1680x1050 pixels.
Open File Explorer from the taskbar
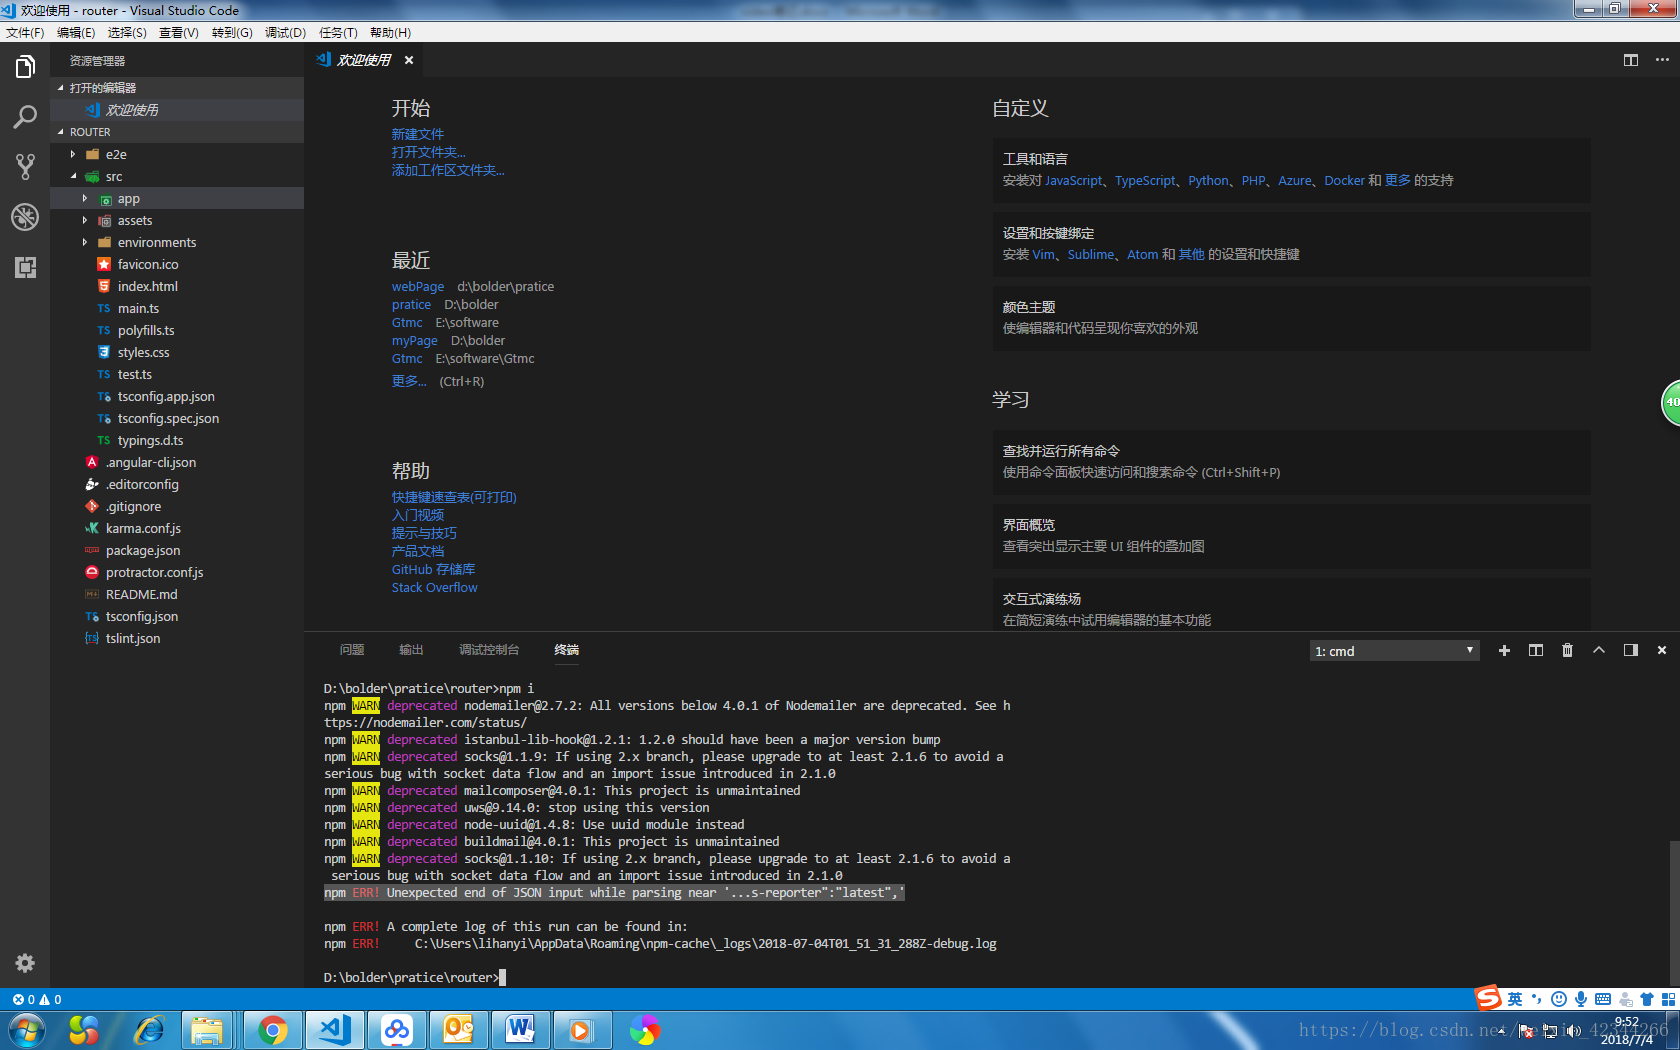click(x=208, y=1030)
